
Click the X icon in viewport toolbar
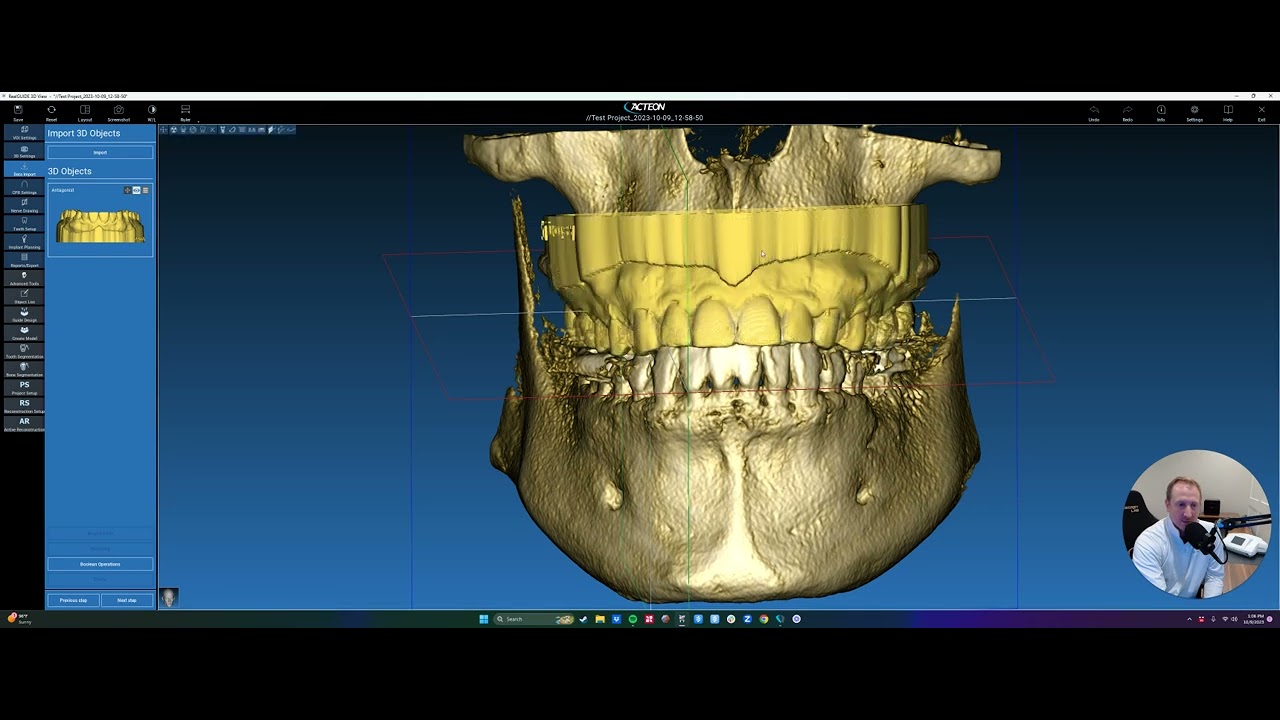tap(212, 130)
